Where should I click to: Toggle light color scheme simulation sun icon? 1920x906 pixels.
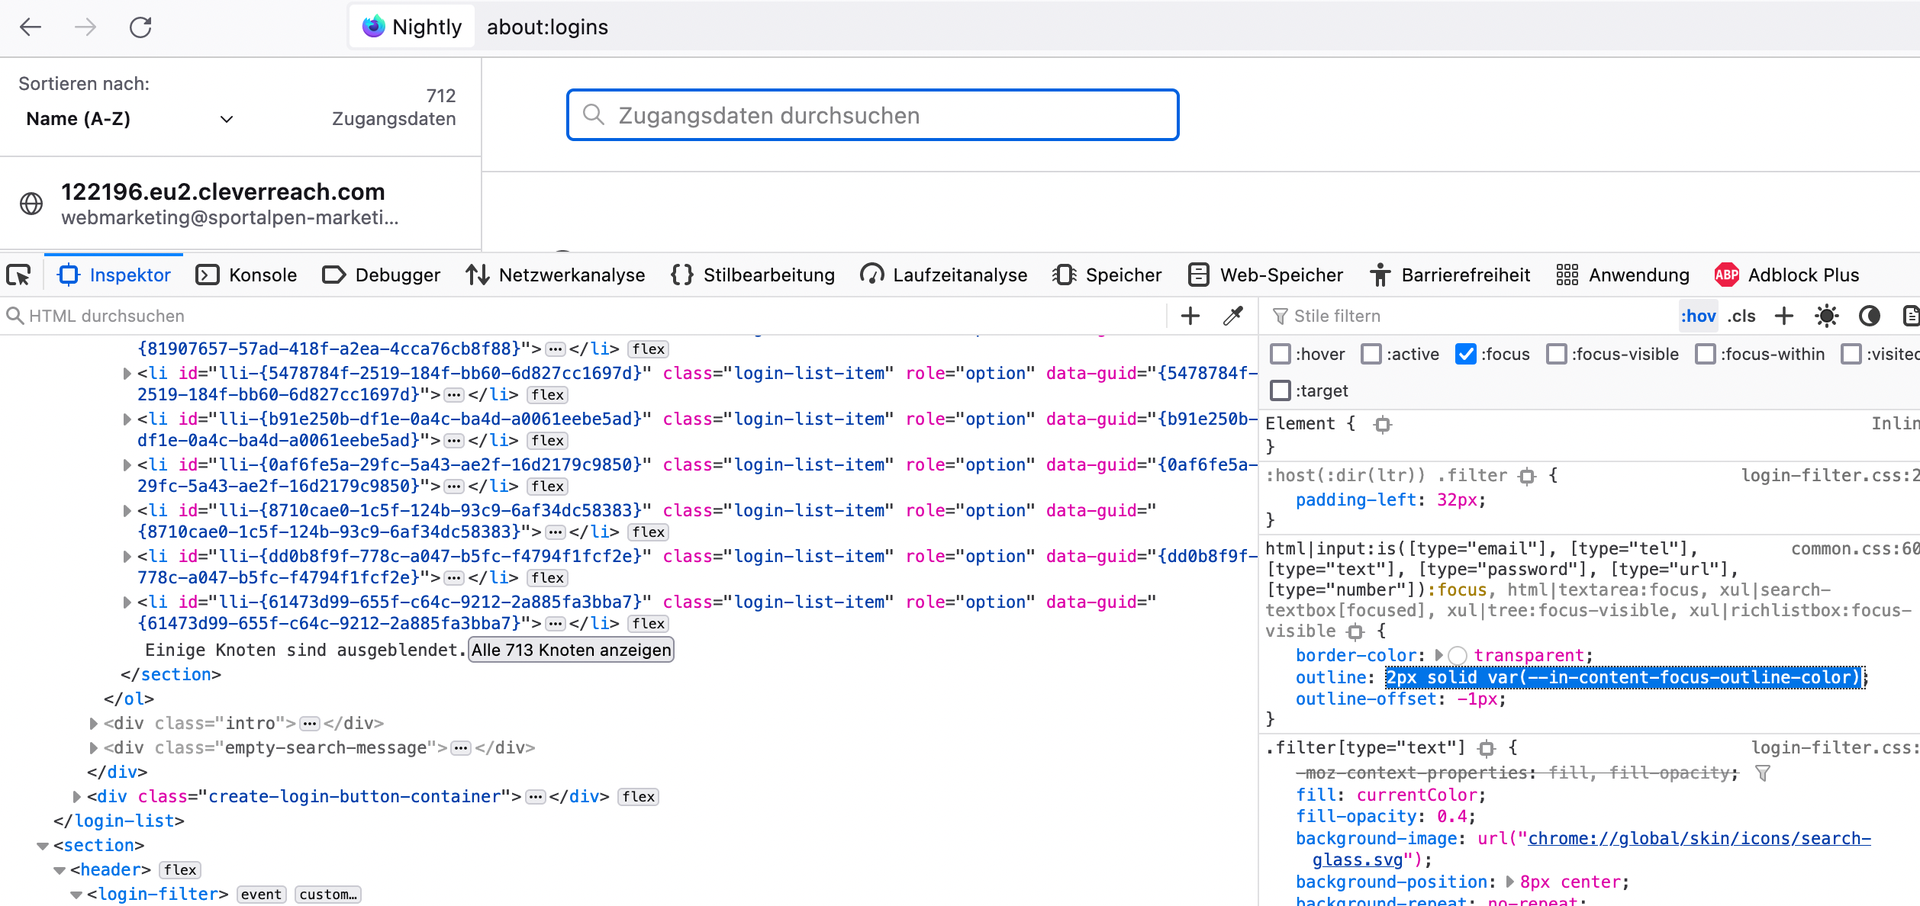[1826, 316]
